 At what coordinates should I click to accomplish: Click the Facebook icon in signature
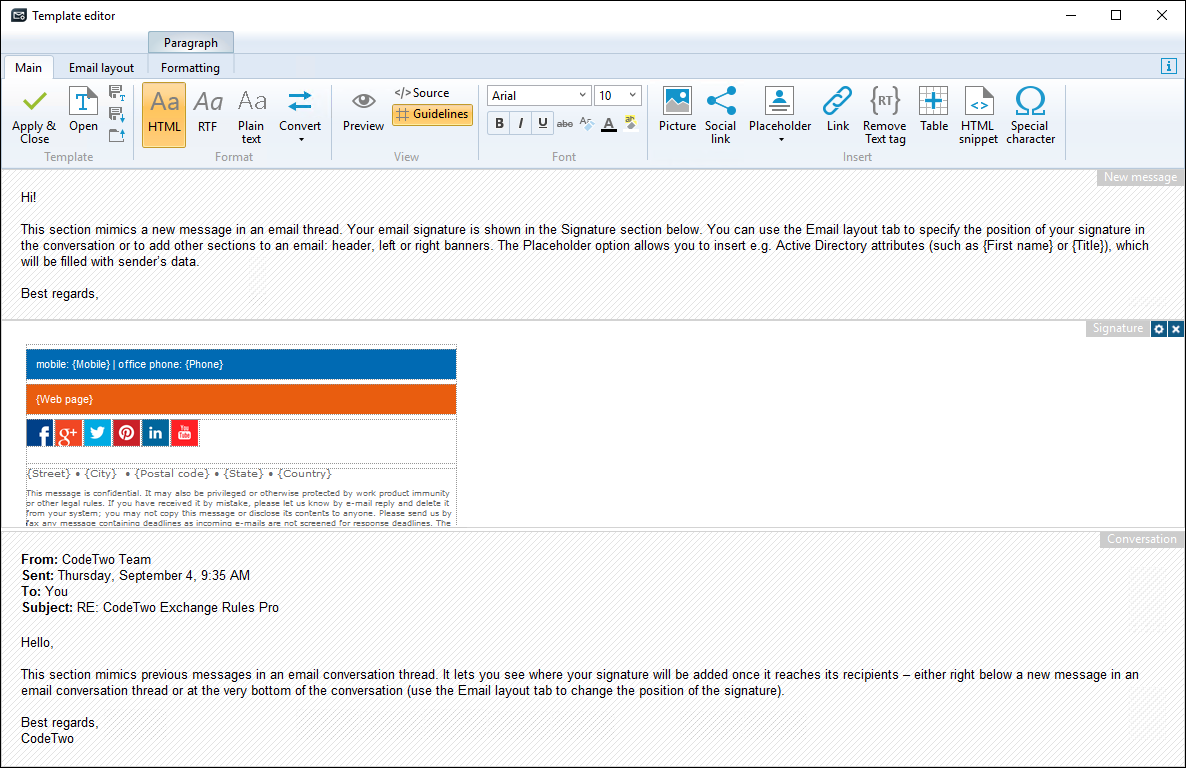pos(40,433)
